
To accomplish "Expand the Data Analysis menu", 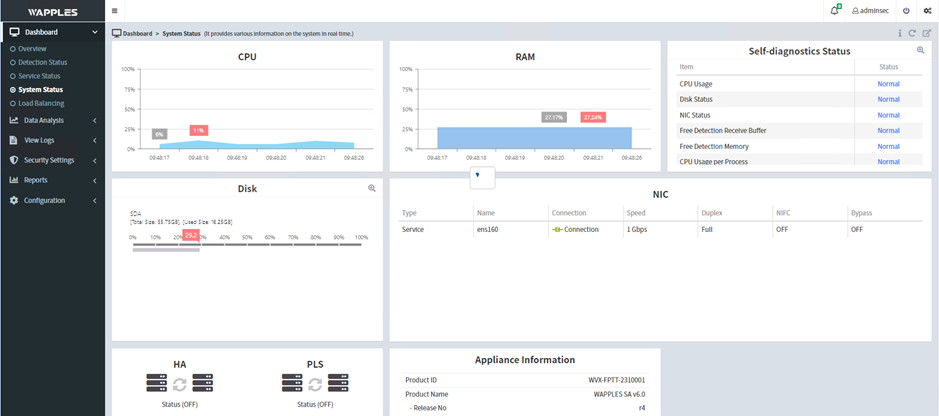I will point(51,120).
